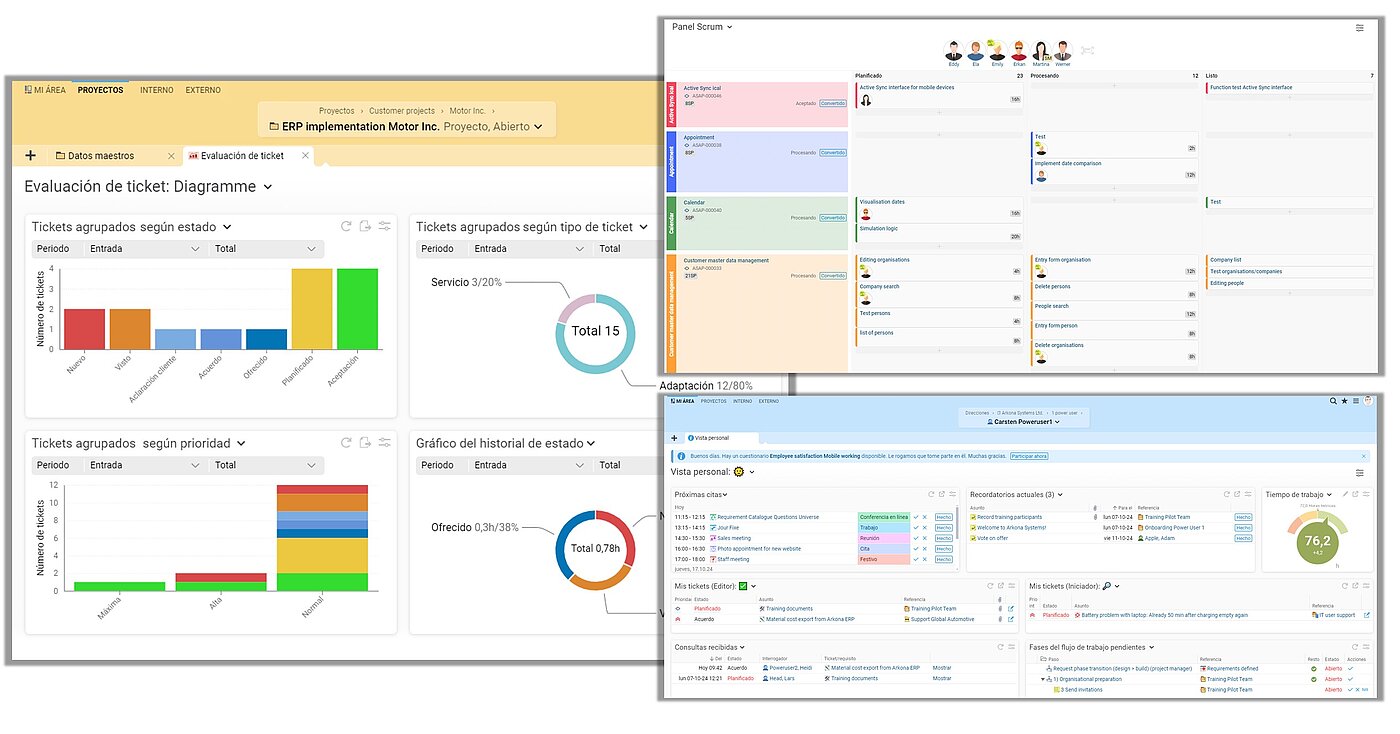The height and width of the screenshot is (734, 1400).
Task: Export the Tickets agrupados según estado chart
Action: pos(365,227)
